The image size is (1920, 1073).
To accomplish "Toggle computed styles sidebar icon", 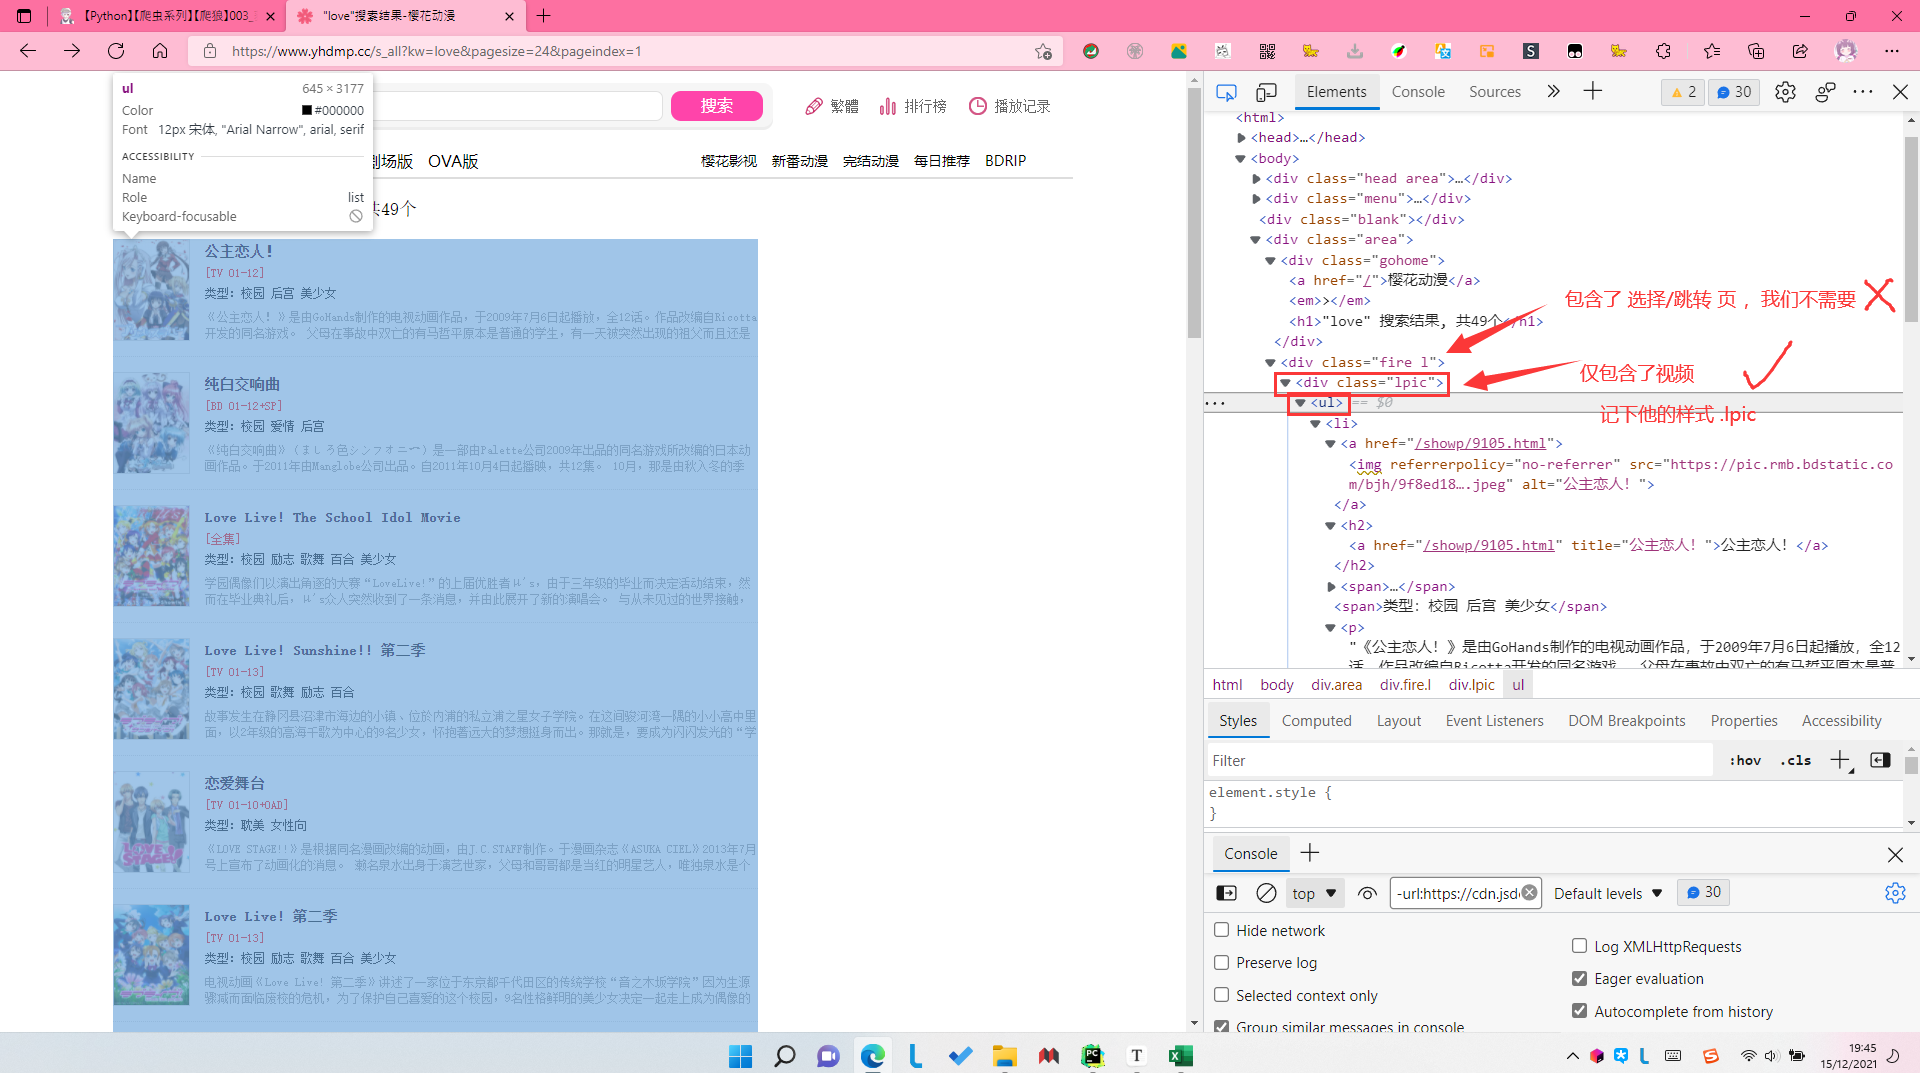I will coord(1880,761).
